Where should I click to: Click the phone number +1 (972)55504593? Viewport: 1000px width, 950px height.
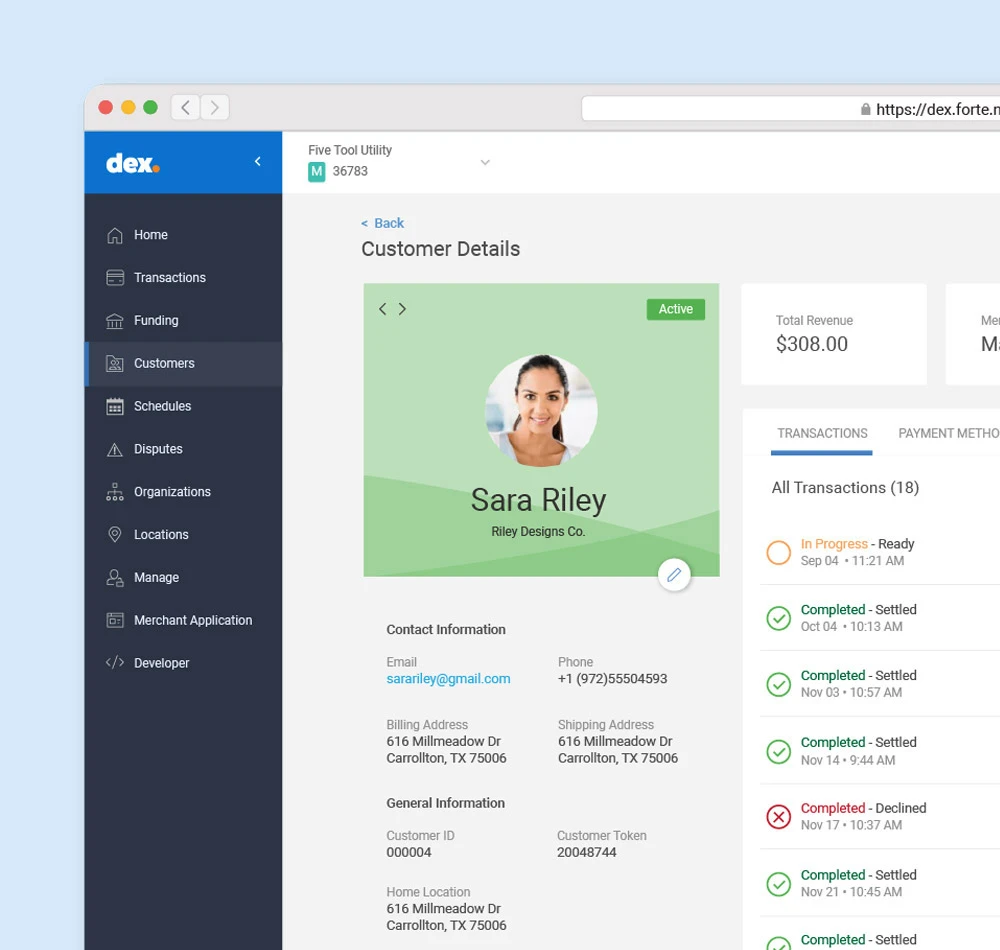[612, 679]
